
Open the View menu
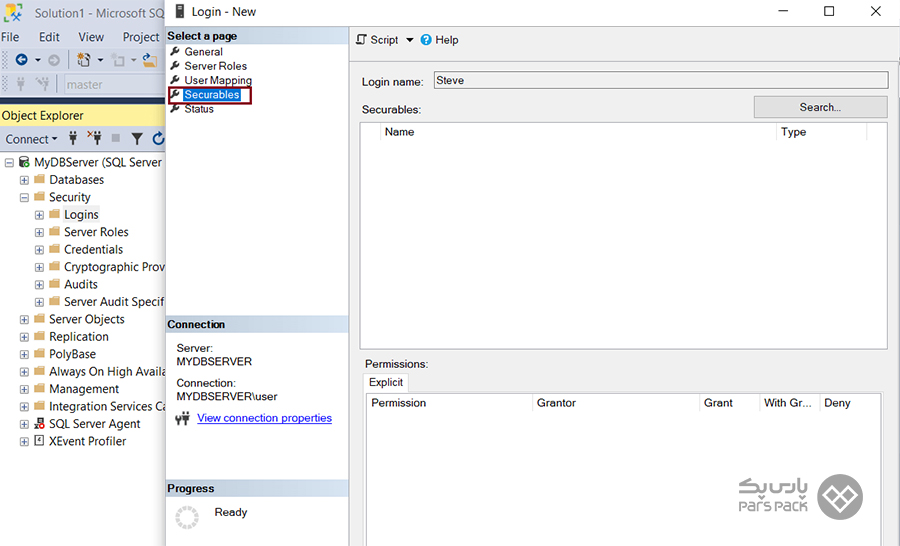tap(91, 37)
